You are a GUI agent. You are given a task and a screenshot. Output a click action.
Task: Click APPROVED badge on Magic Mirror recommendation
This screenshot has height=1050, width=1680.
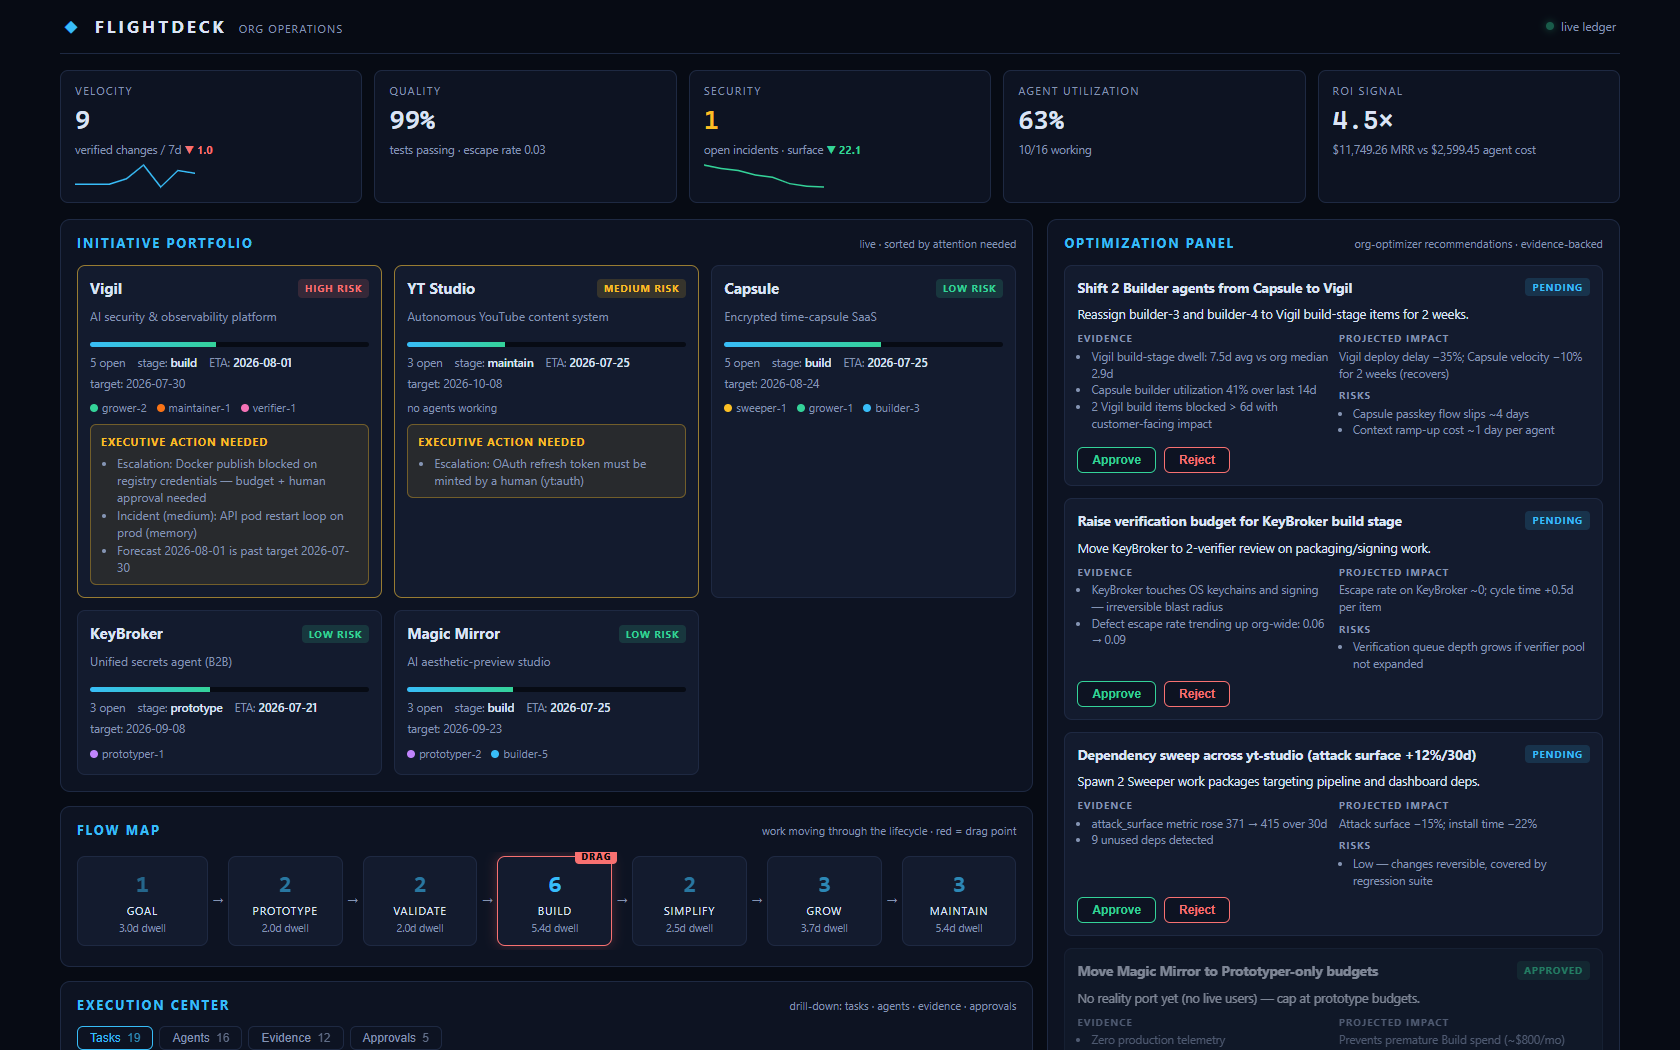pos(1553,970)
